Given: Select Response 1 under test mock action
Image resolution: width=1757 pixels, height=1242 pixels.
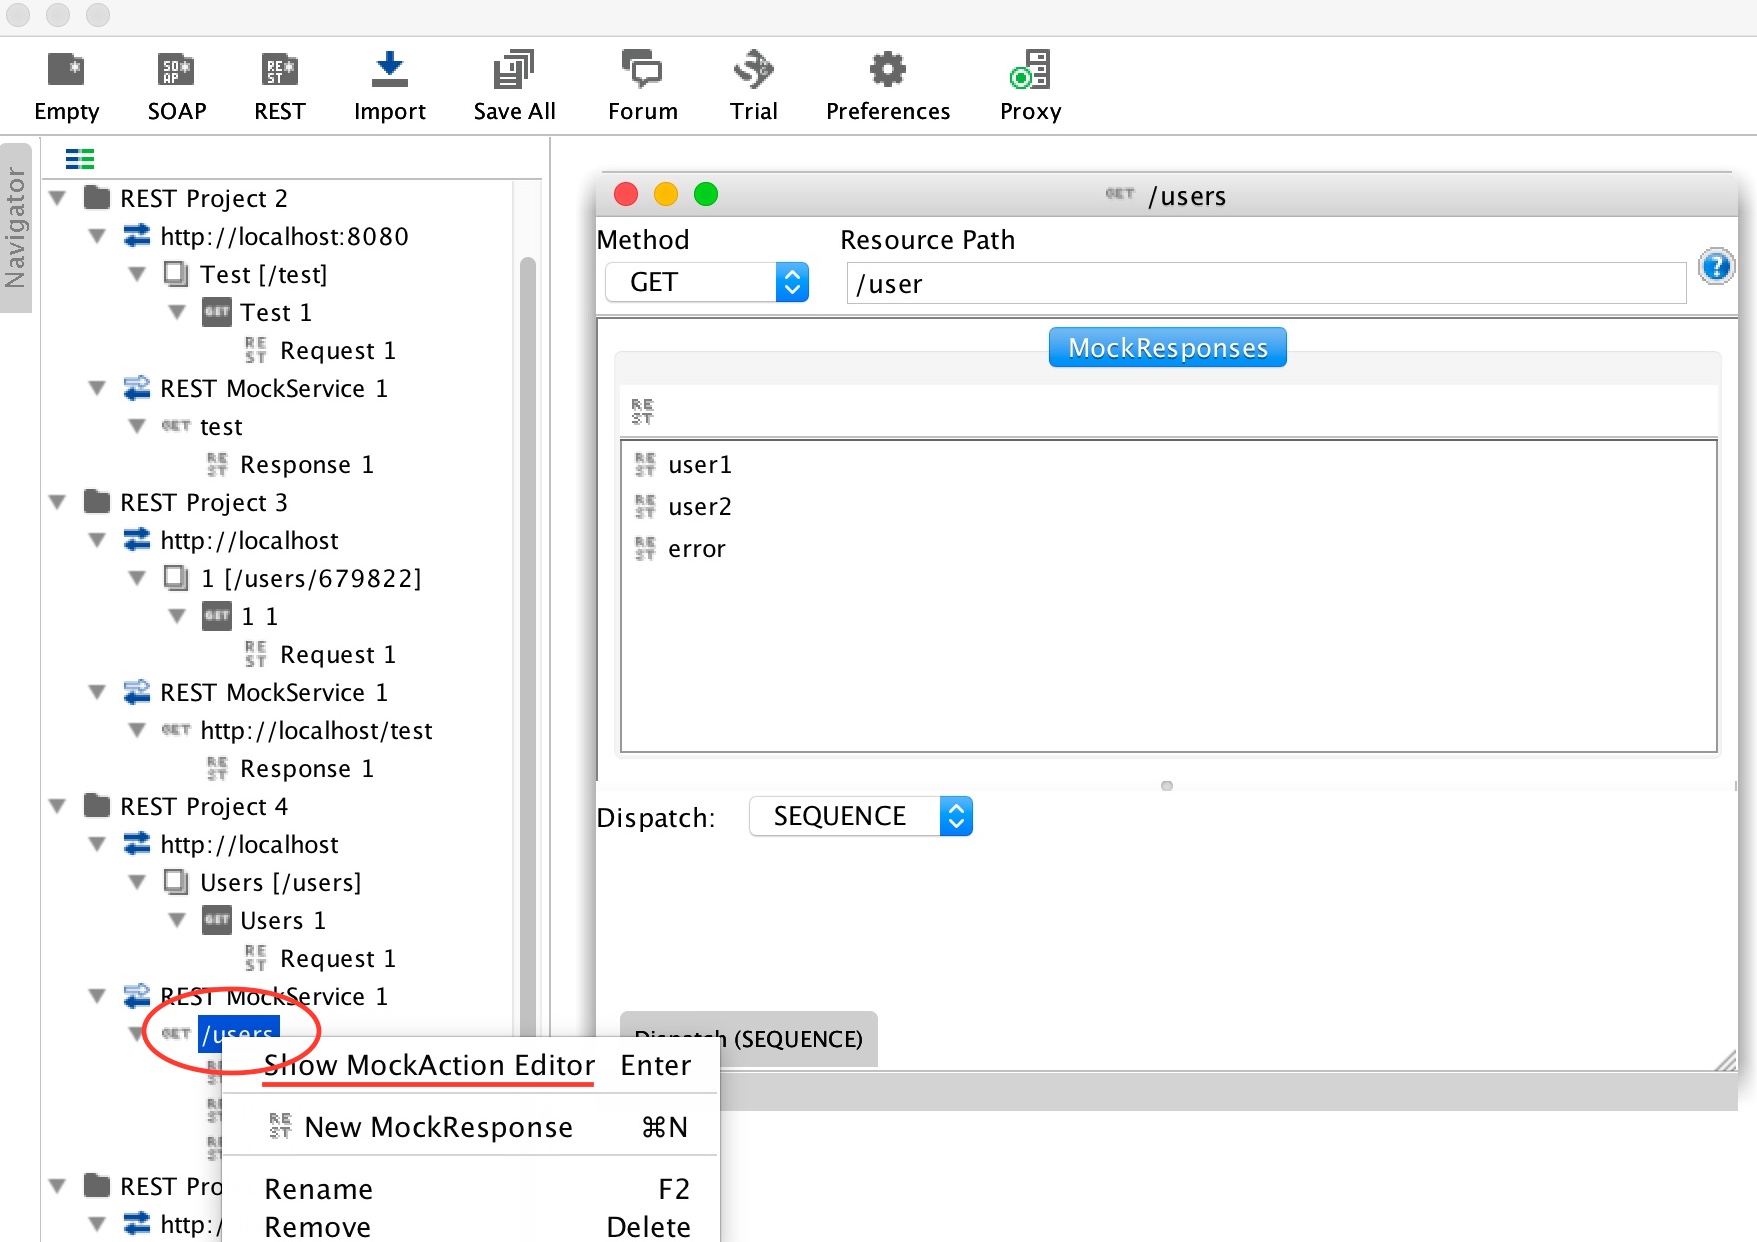Looking at the screenshot, I should [307, 464].
